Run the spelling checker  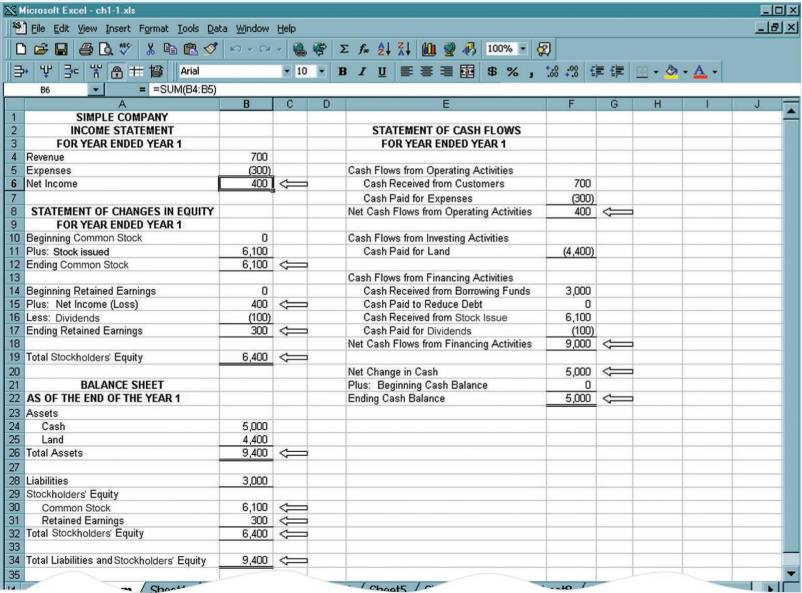[125, 48]
